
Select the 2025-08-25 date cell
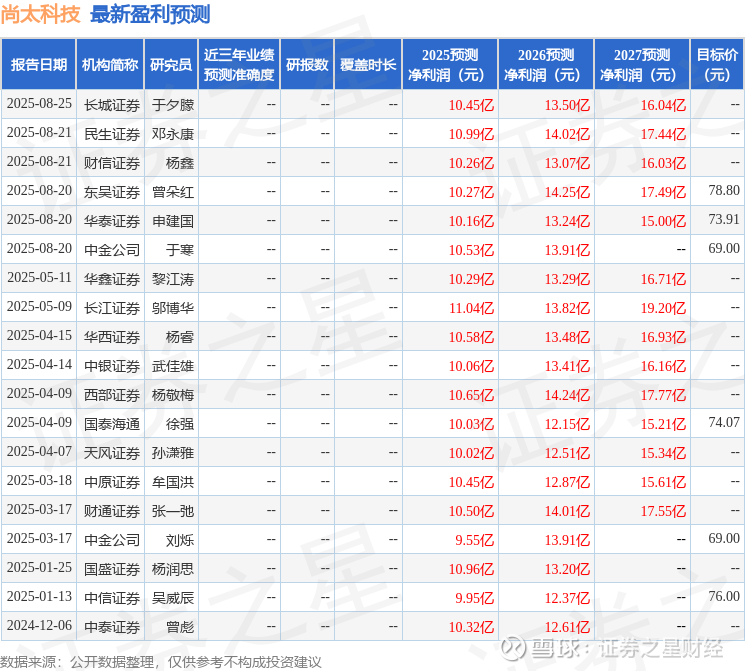pyautogui.click(x=39, y=104)
